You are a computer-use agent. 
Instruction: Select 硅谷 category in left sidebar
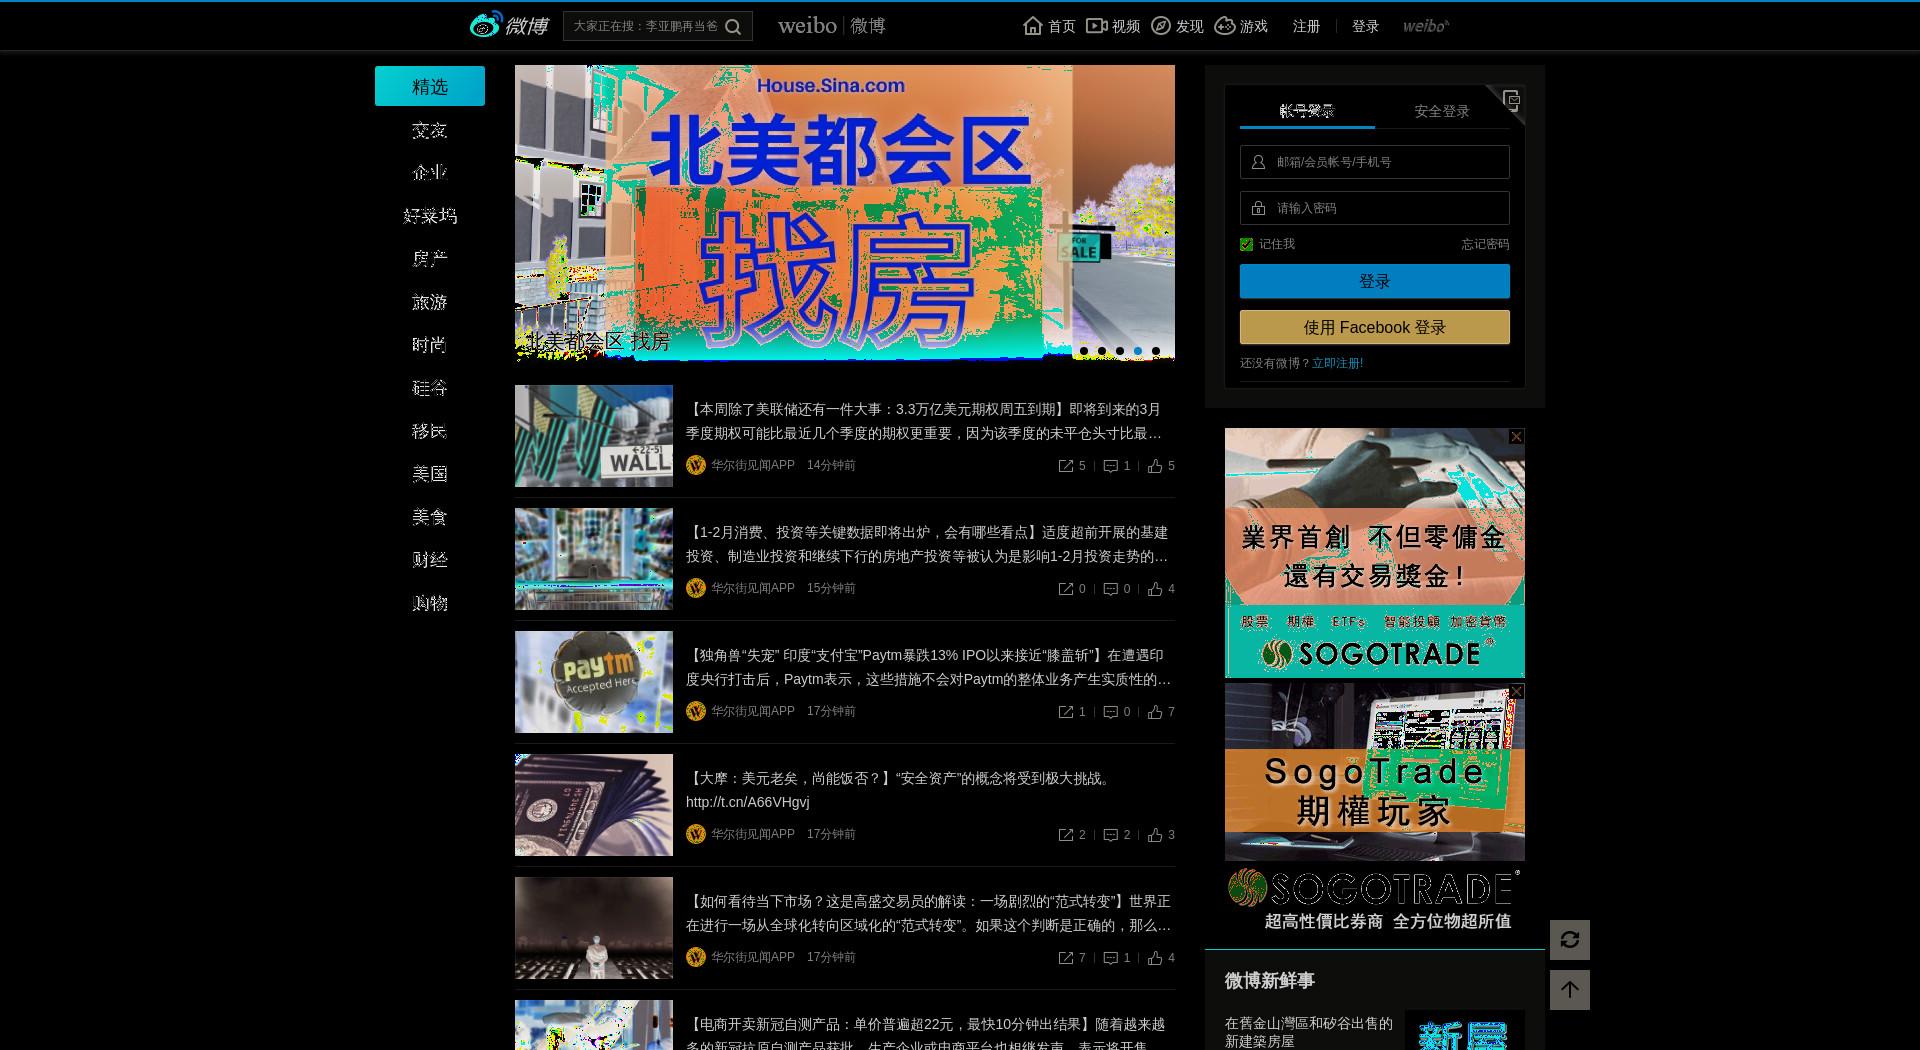point(430,388)
